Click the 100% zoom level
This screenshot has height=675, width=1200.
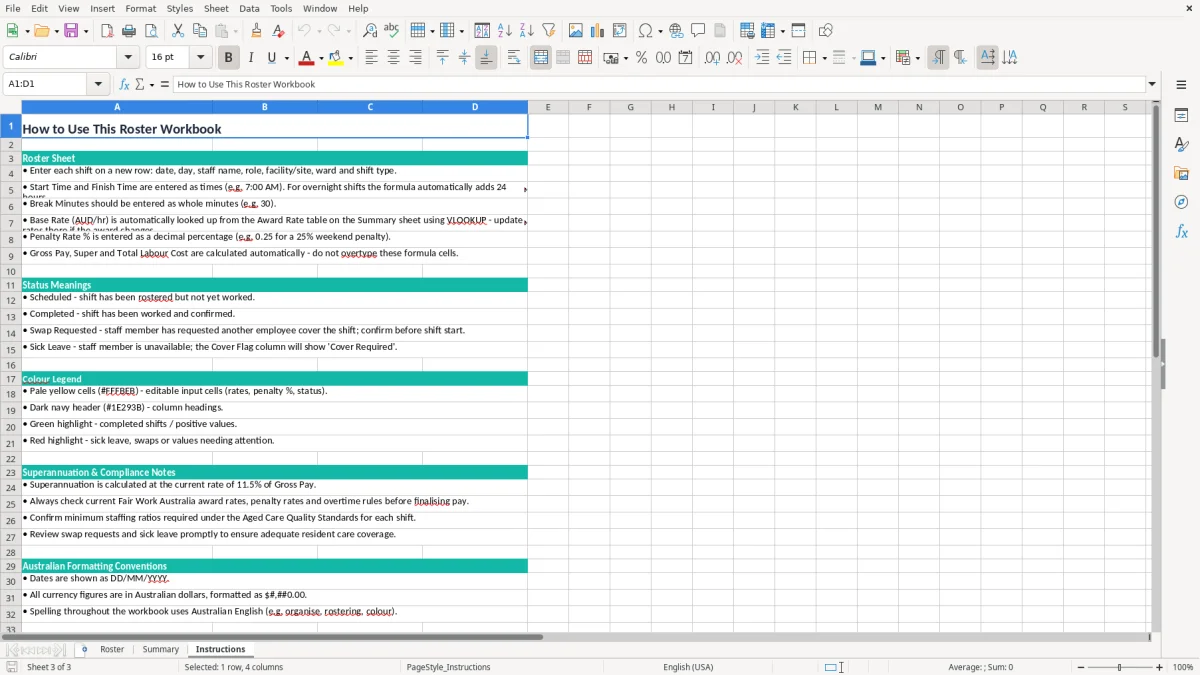pyautogui.click(x=1183, y=667)
